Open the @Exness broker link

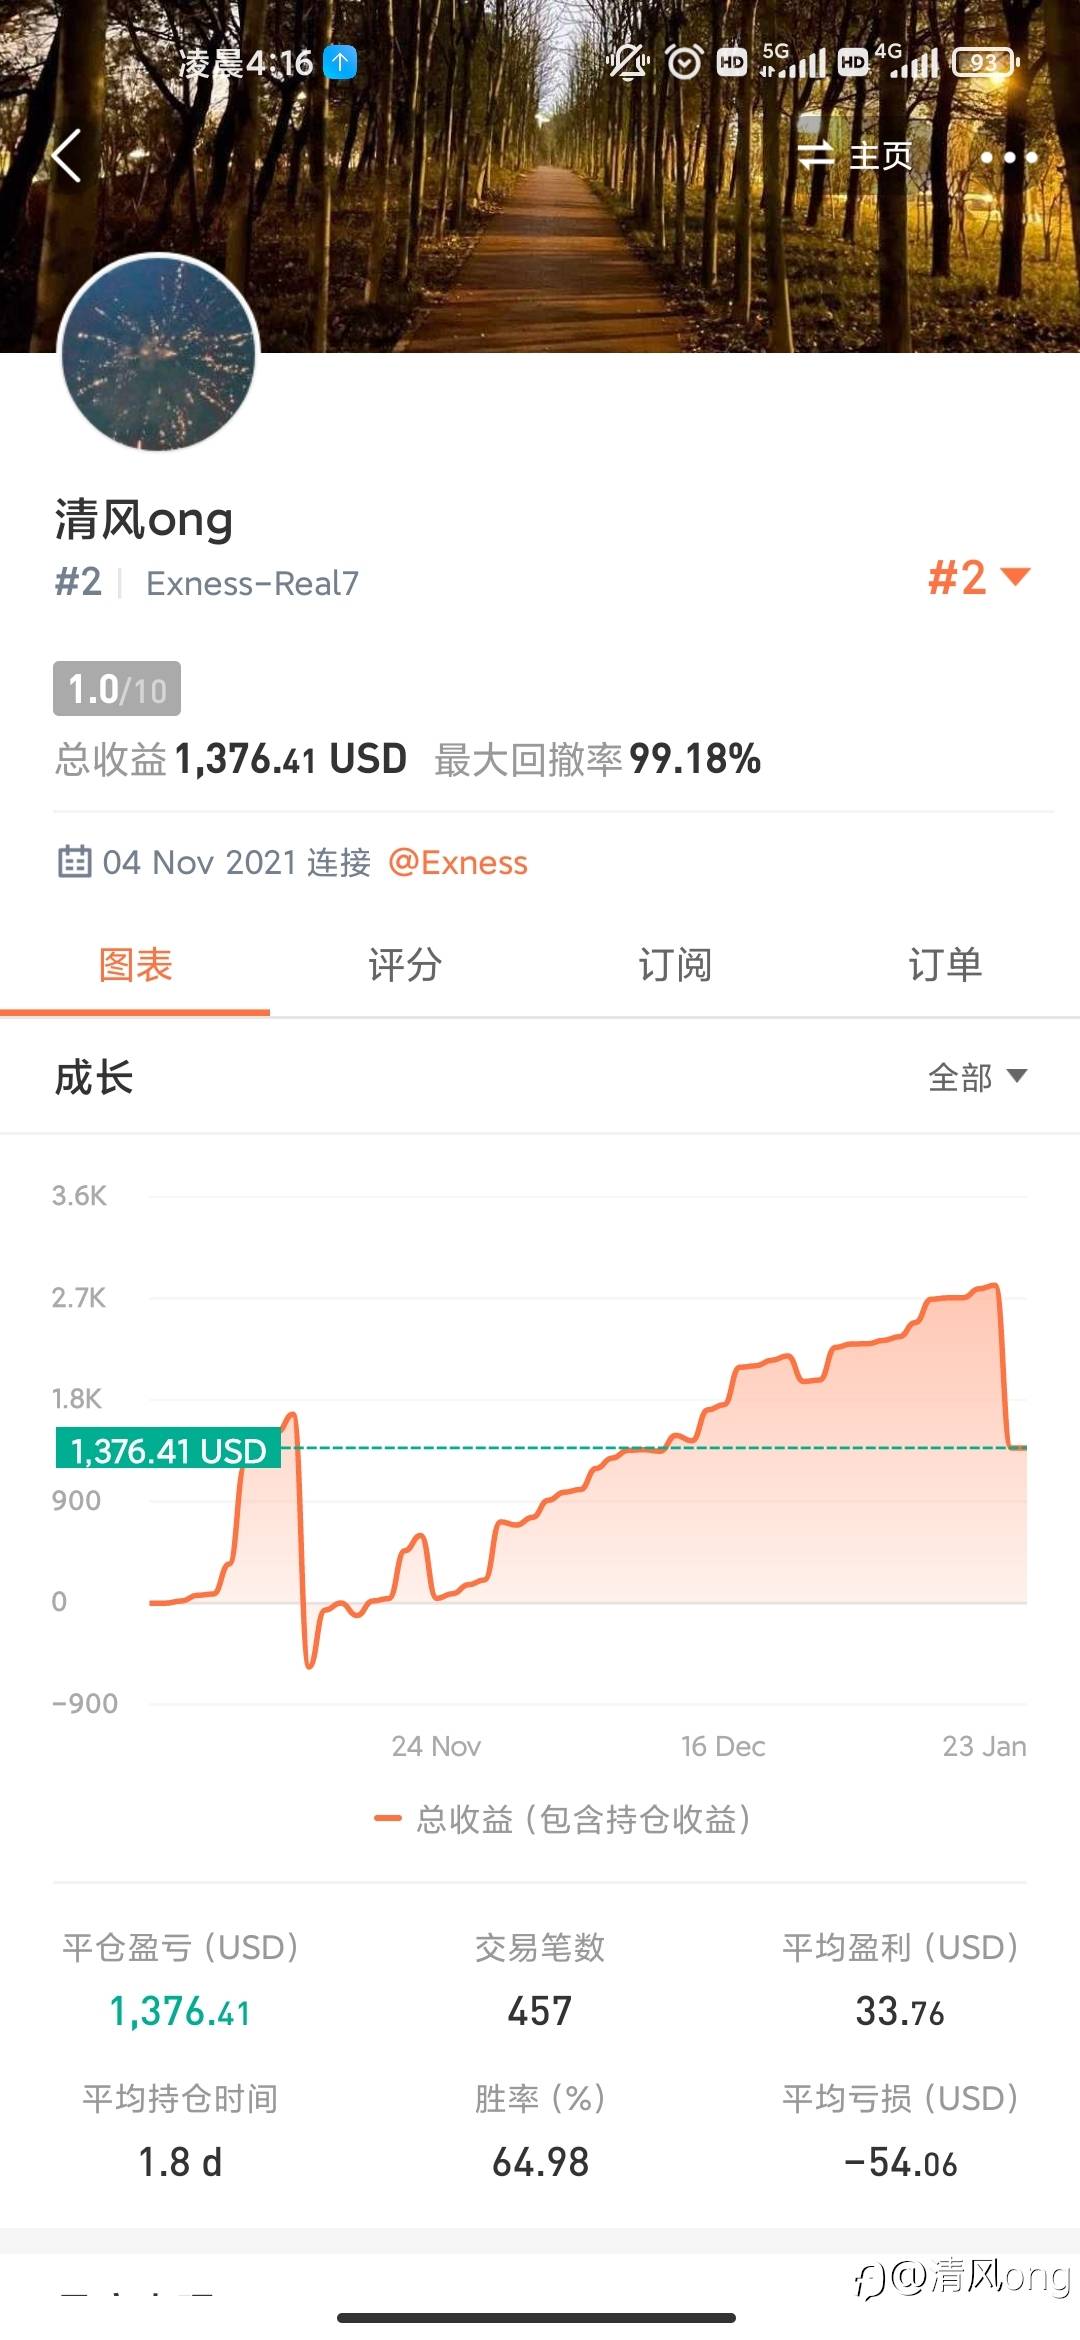458,862
